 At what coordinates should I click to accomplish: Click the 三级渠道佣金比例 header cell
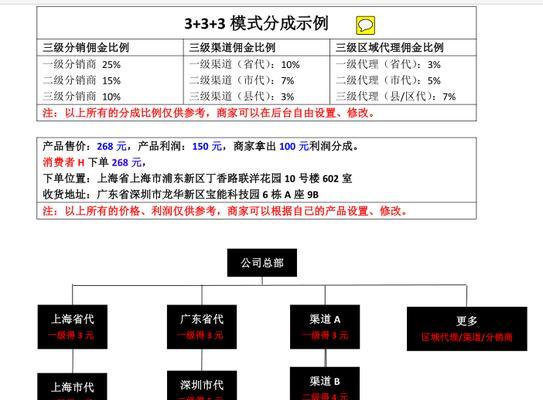coord(257,47)
